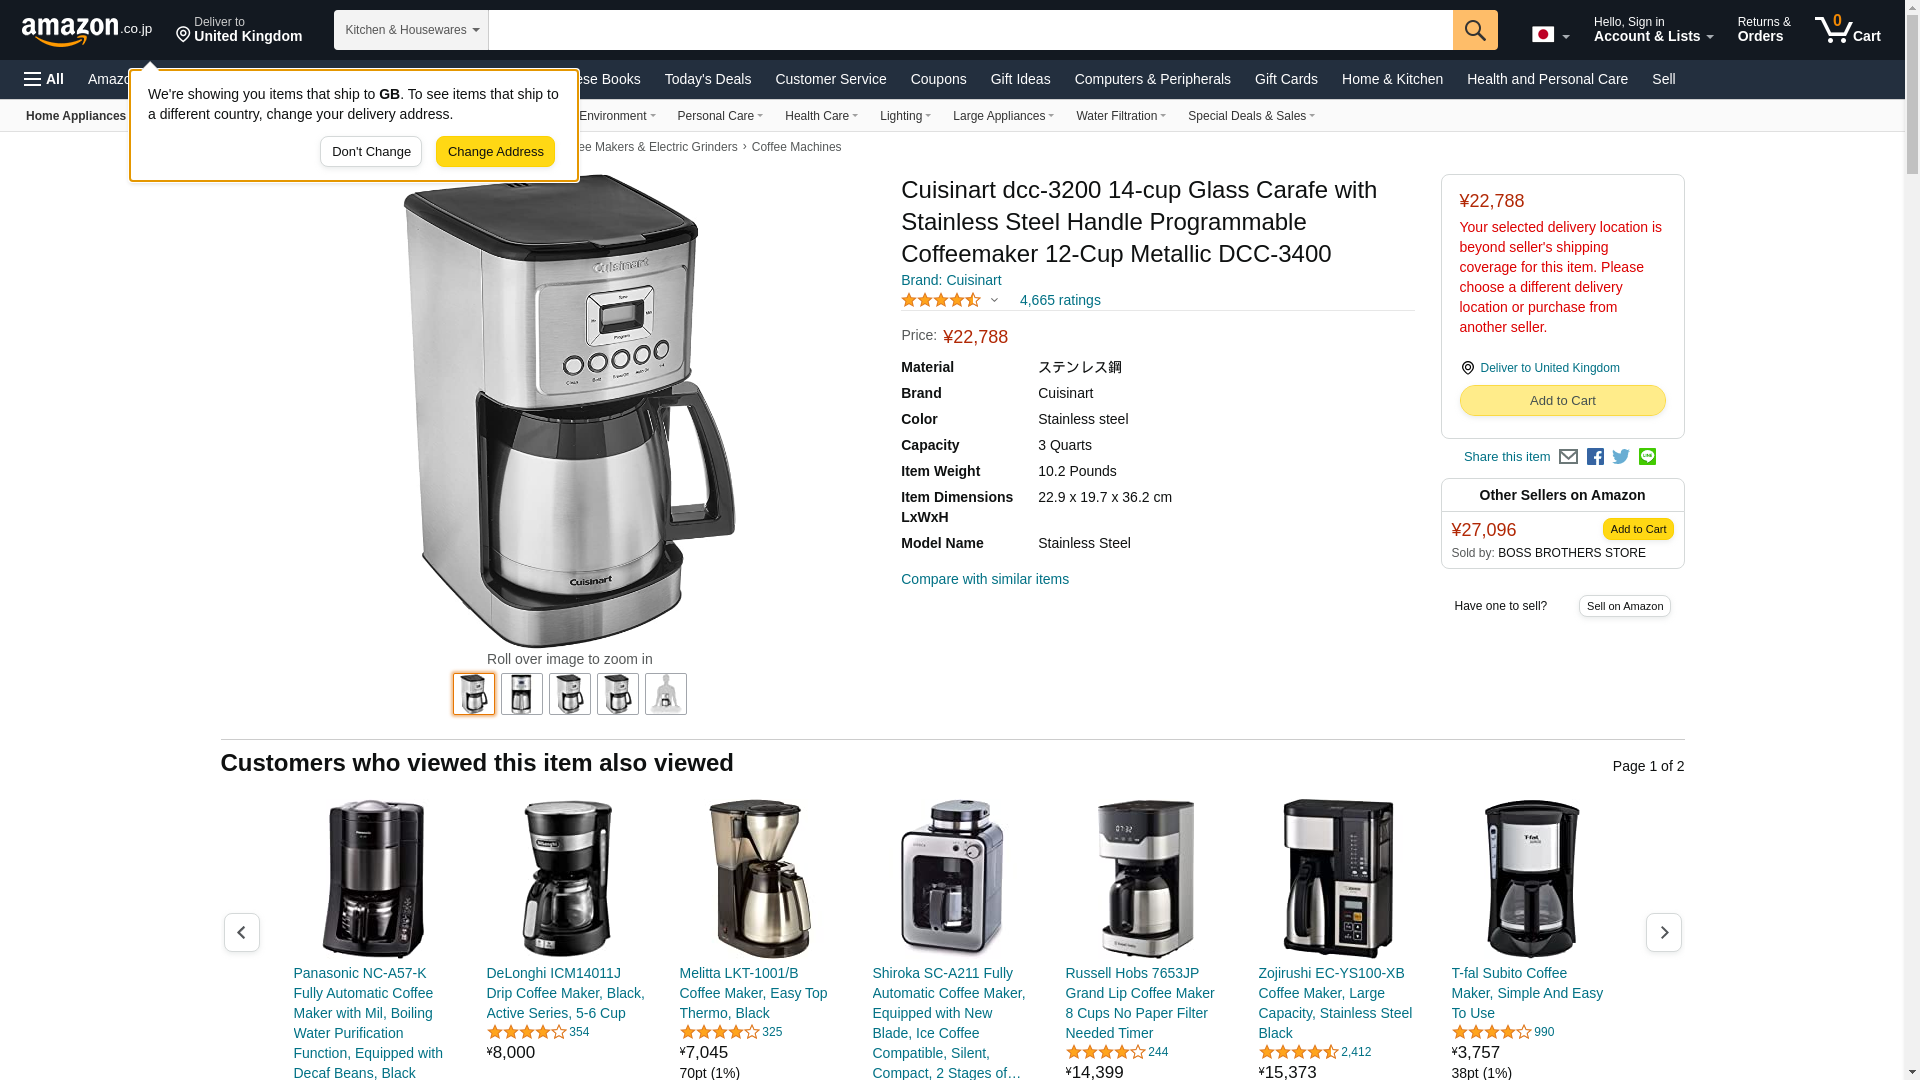The width and height of the screenshot is (1920, 1080).
Task: Share this item on LINE
Action: pyautogui.click(x=1647, y=457)
